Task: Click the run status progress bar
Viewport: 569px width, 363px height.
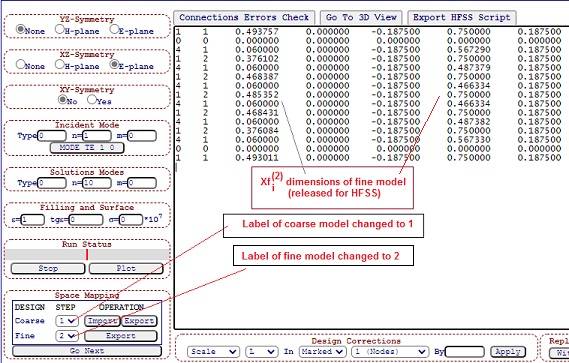Action: [87, 255]
